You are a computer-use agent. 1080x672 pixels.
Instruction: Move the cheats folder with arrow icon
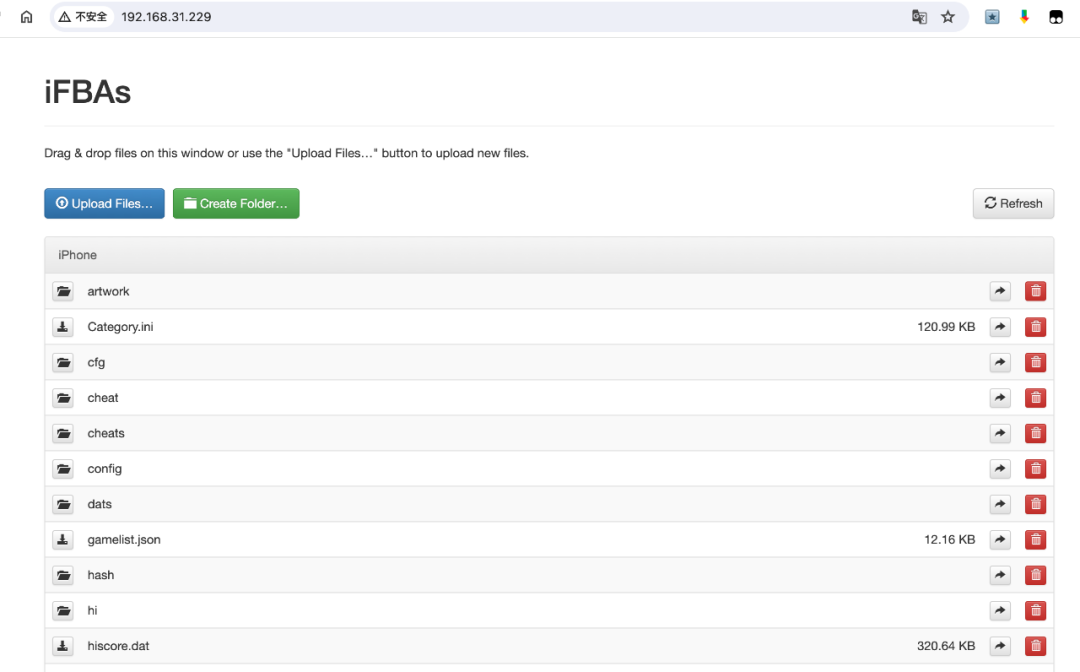pos(1000,433)
